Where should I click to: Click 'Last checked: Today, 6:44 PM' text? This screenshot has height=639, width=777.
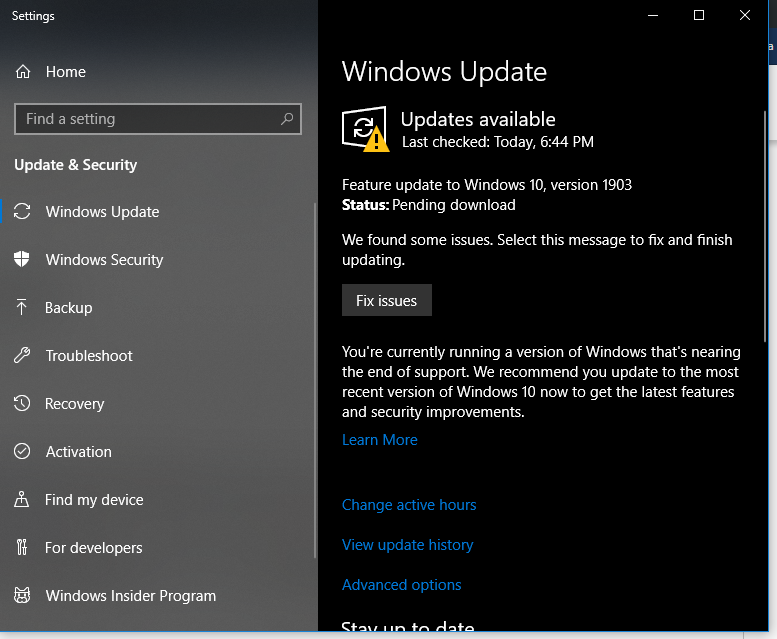click(498, 142)
